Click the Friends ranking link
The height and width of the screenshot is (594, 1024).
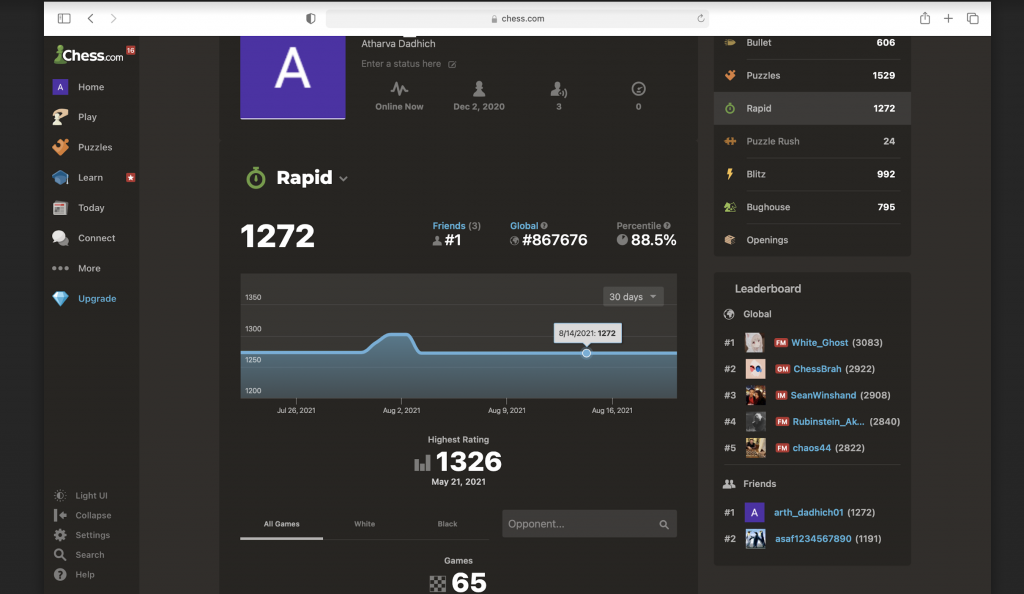pos(449,226)
